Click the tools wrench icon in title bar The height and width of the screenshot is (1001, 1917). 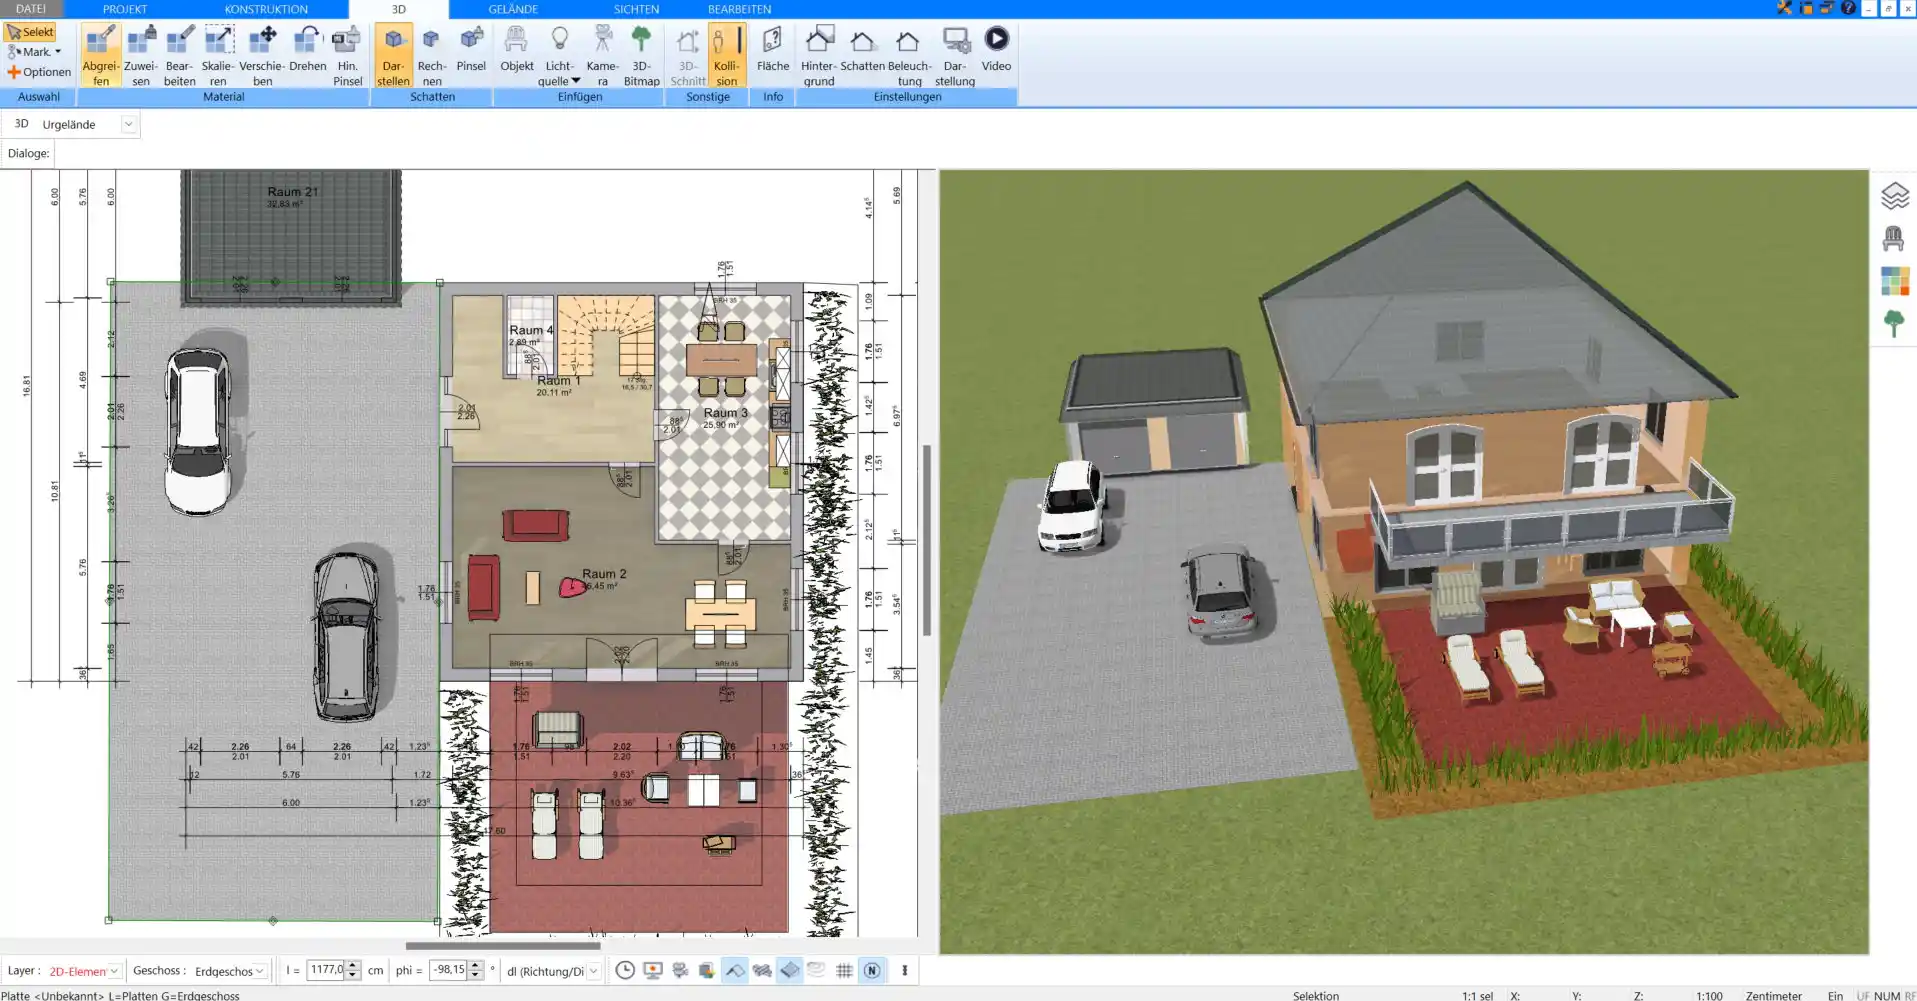[1785, 8]
